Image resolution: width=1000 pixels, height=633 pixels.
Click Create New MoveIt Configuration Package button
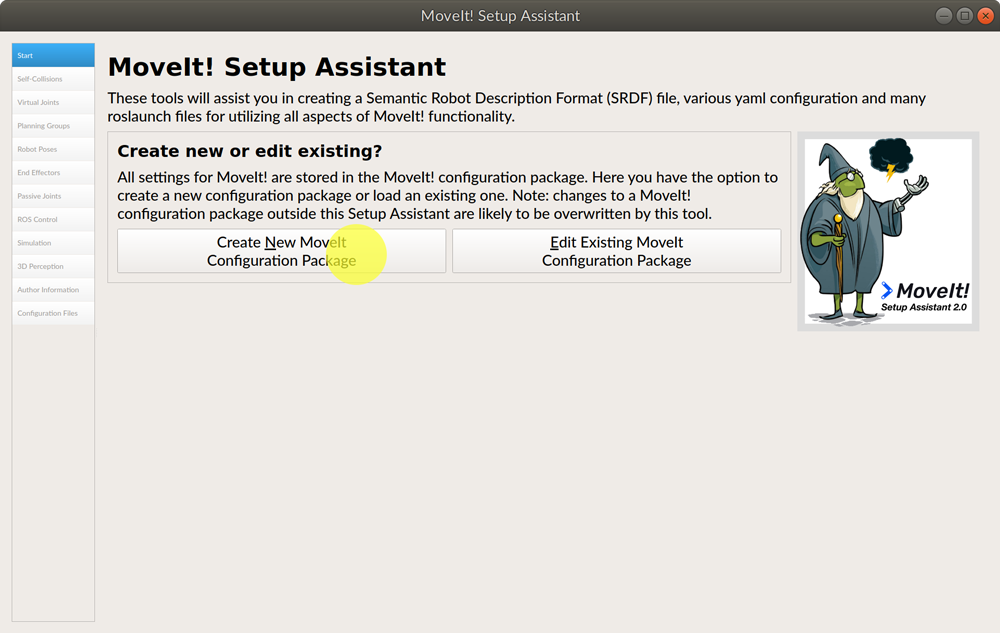[x=281, y=251]
